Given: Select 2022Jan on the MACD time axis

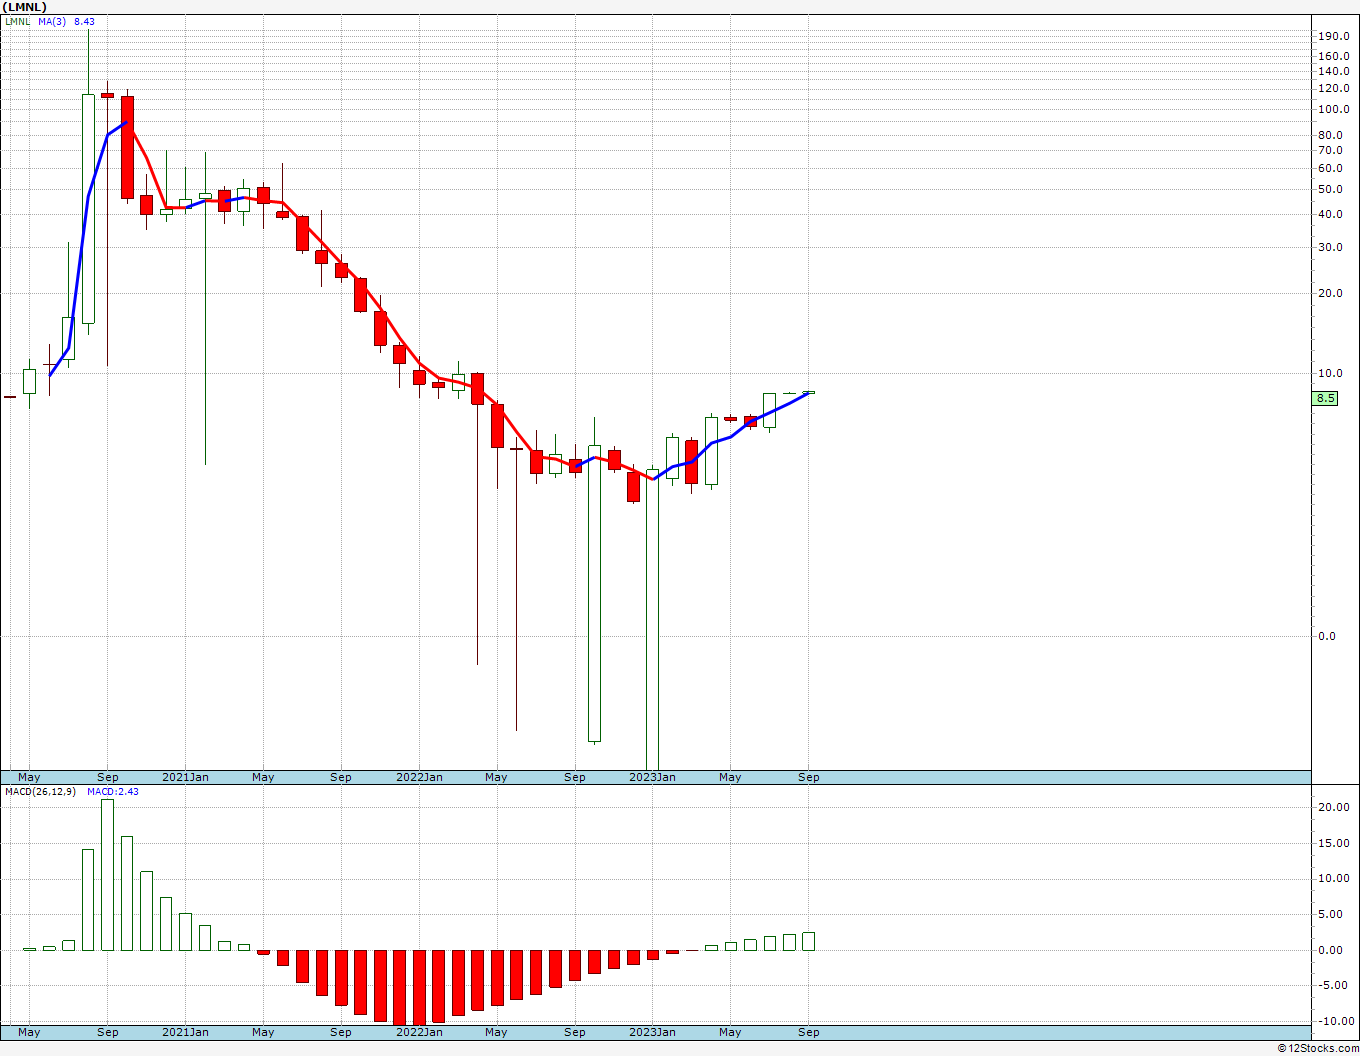Looking at the screenshot, I should [420, 1032].
